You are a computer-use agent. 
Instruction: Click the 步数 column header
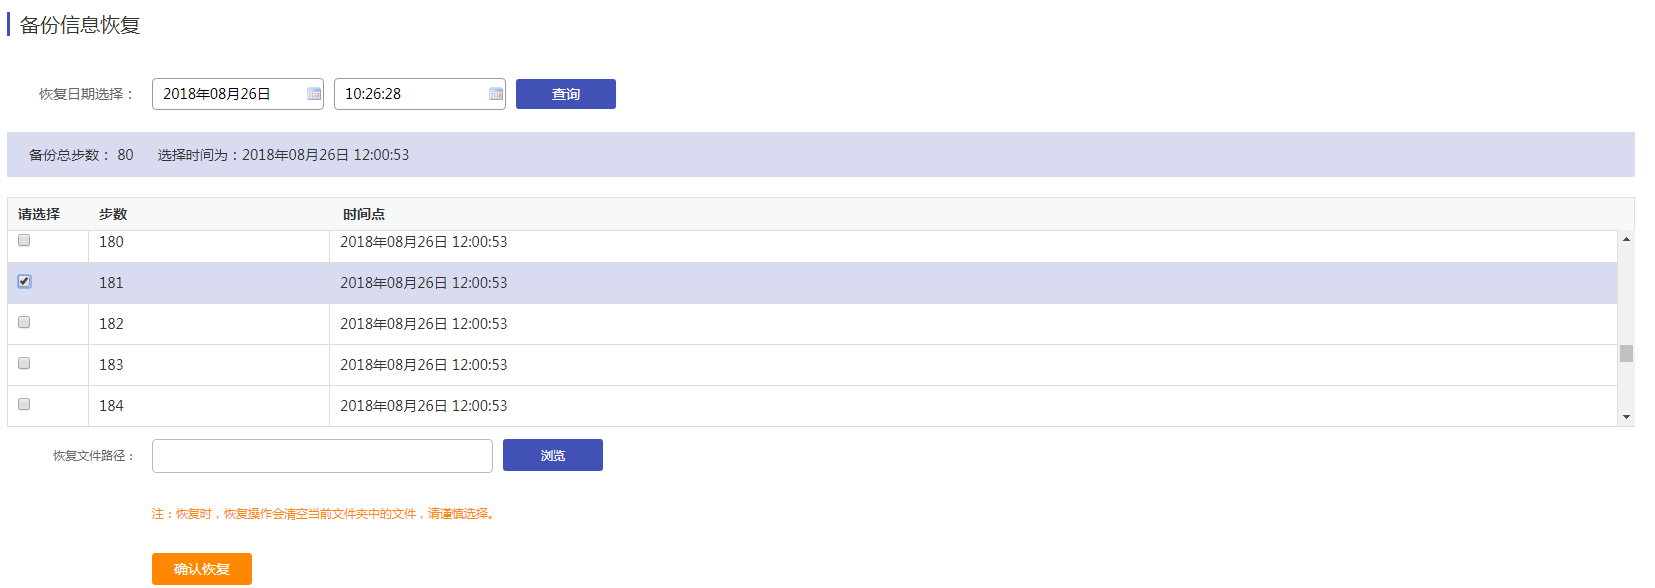pos(113,214)
